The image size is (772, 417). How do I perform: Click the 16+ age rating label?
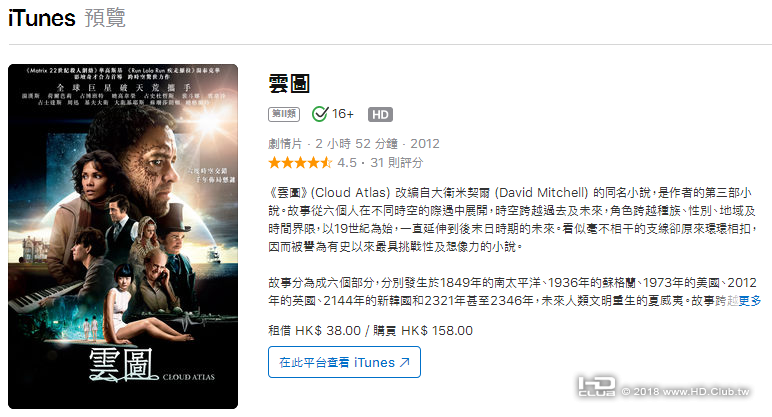[343, 114]
